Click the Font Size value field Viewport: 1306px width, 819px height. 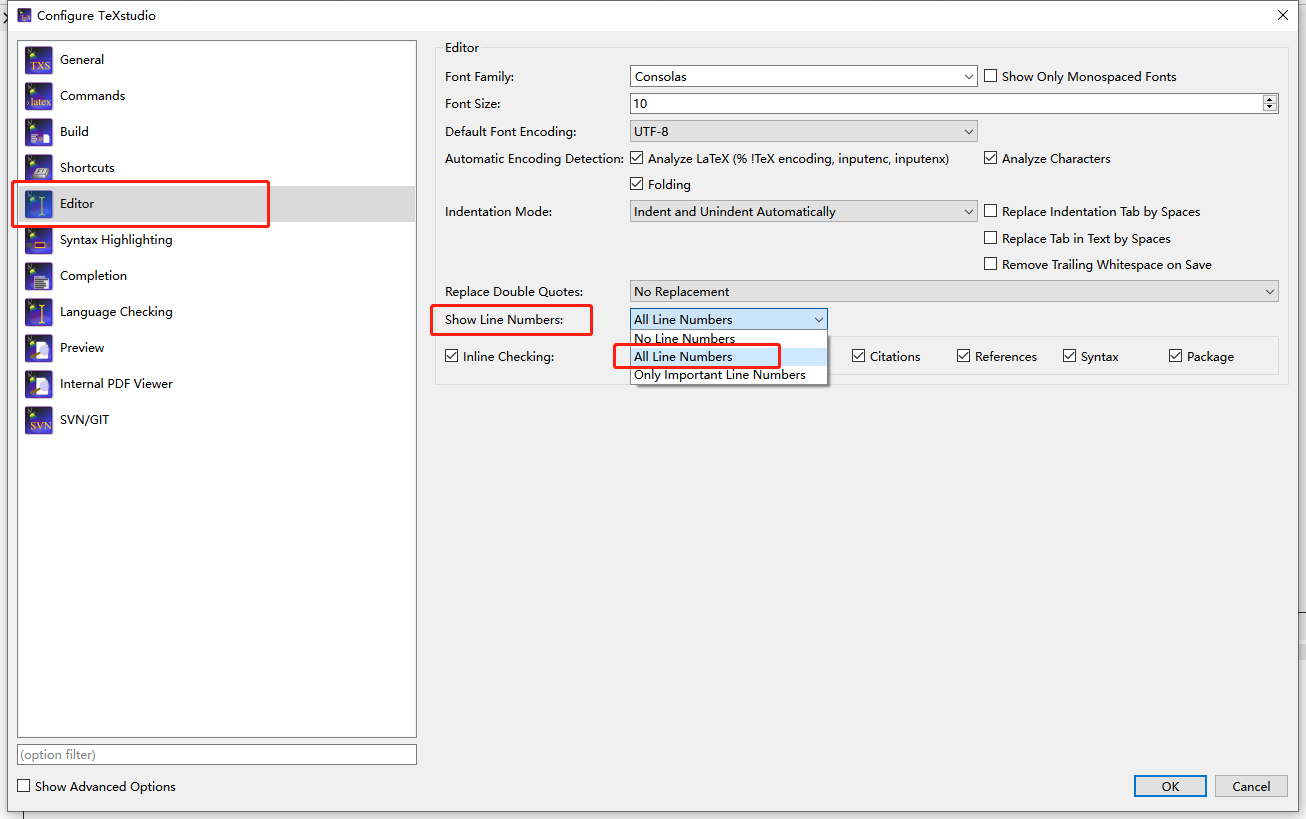[x=946, y=103]
